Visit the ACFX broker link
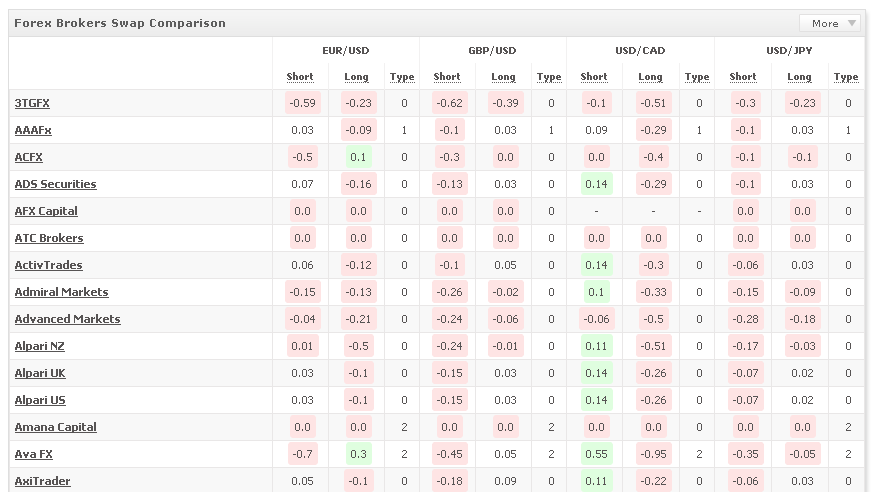 click(x=29, y=157)
